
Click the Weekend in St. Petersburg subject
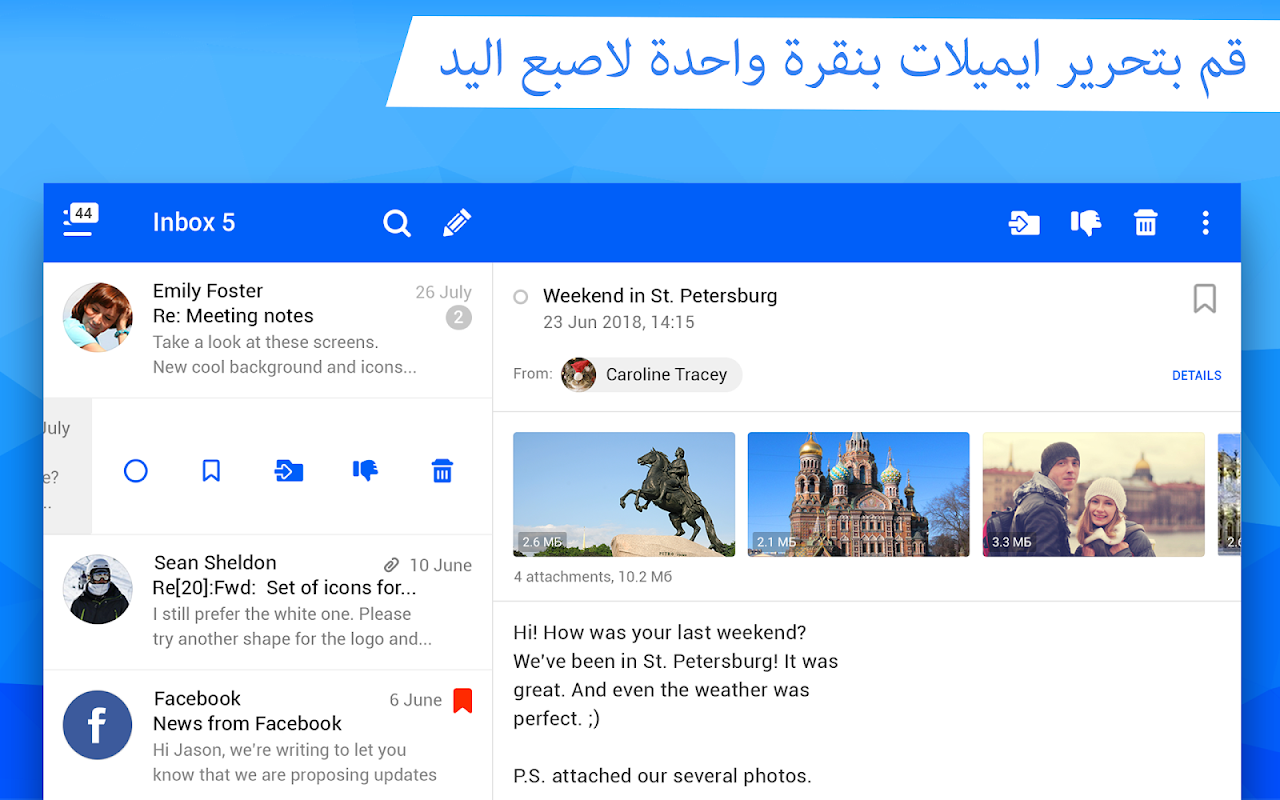(660, 296)
